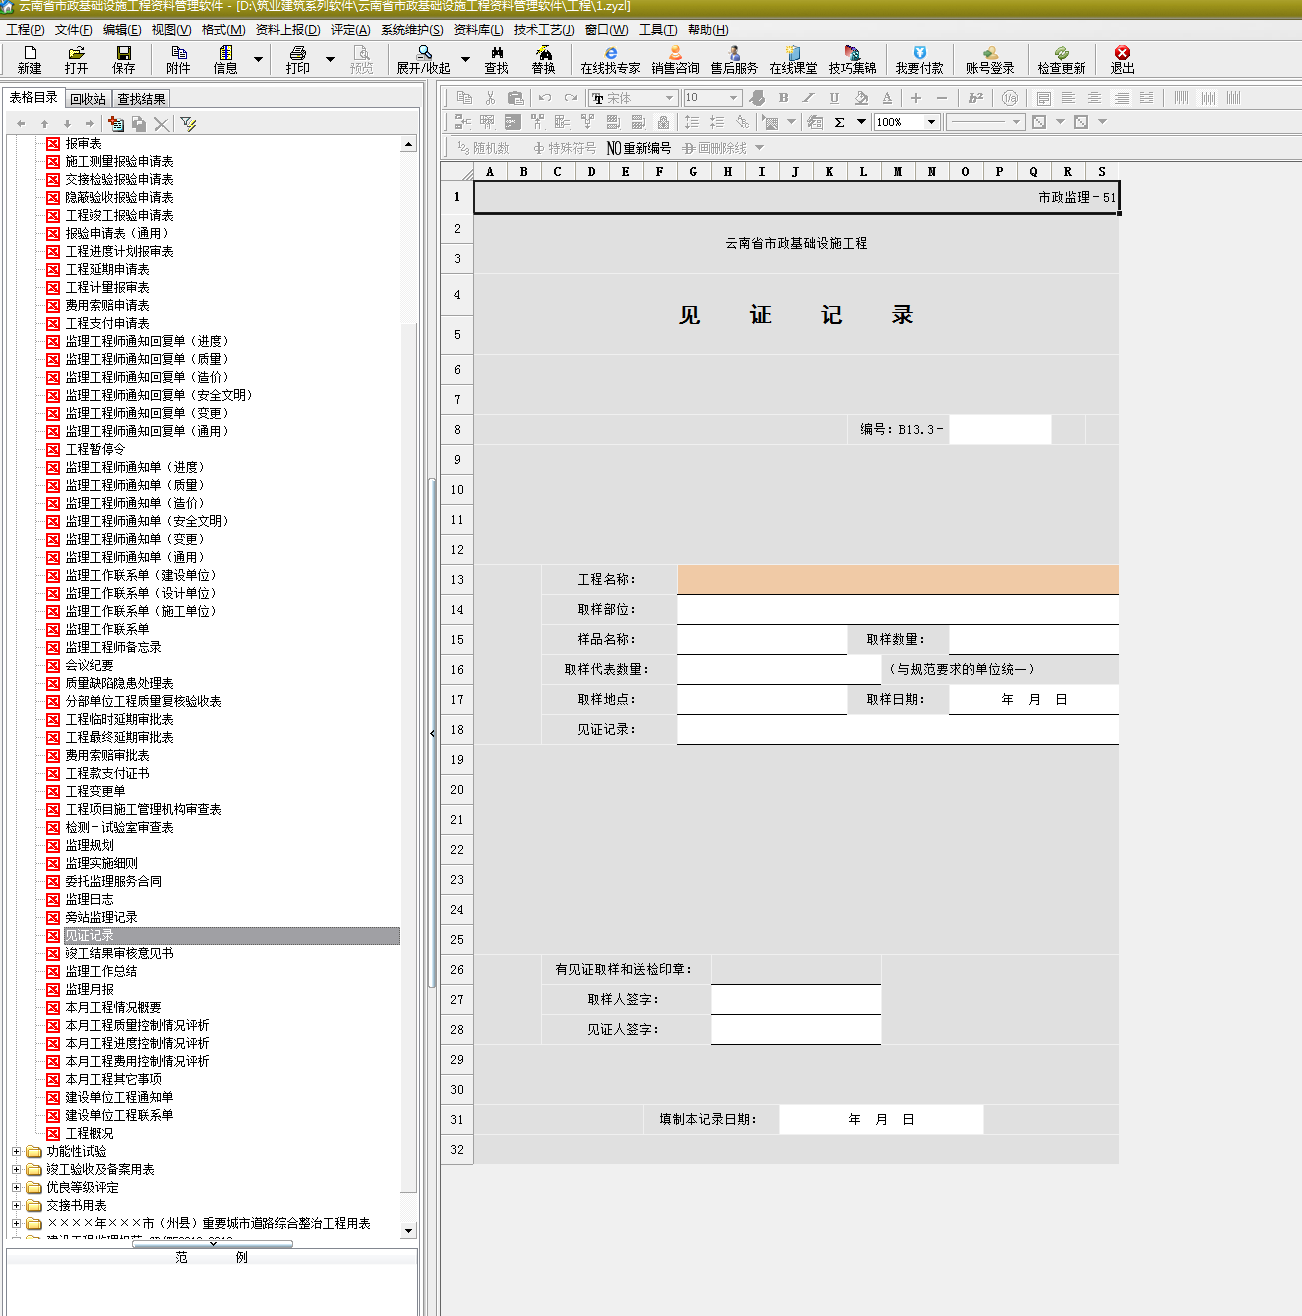Toggle bold (B) formatting

pyautogui.click(x=783, y=97)
